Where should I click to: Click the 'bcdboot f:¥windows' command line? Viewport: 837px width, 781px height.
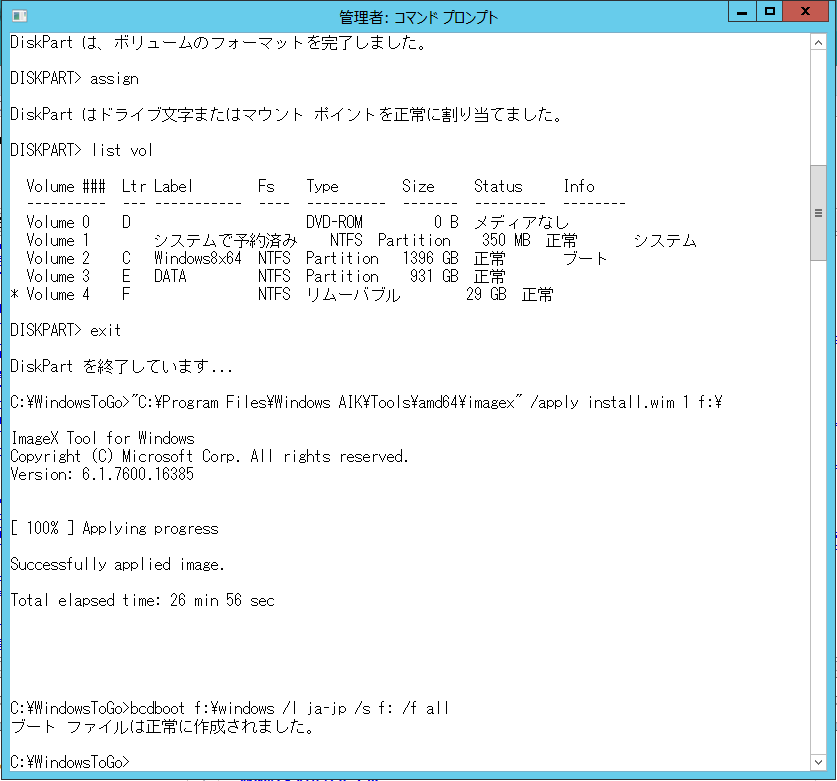pos(230,708)
